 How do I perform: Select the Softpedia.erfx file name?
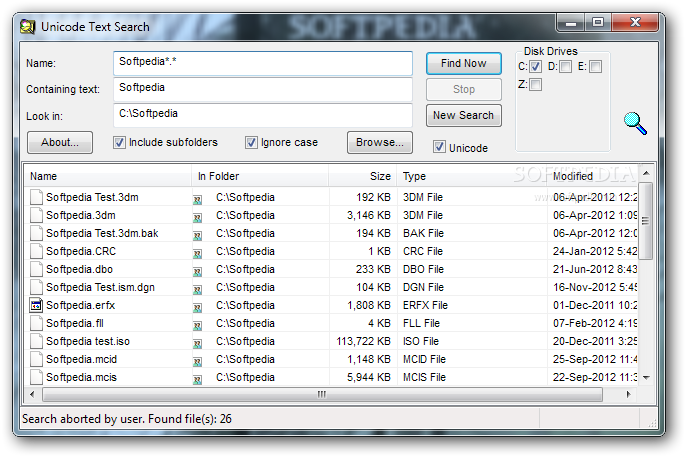(80, 305)
